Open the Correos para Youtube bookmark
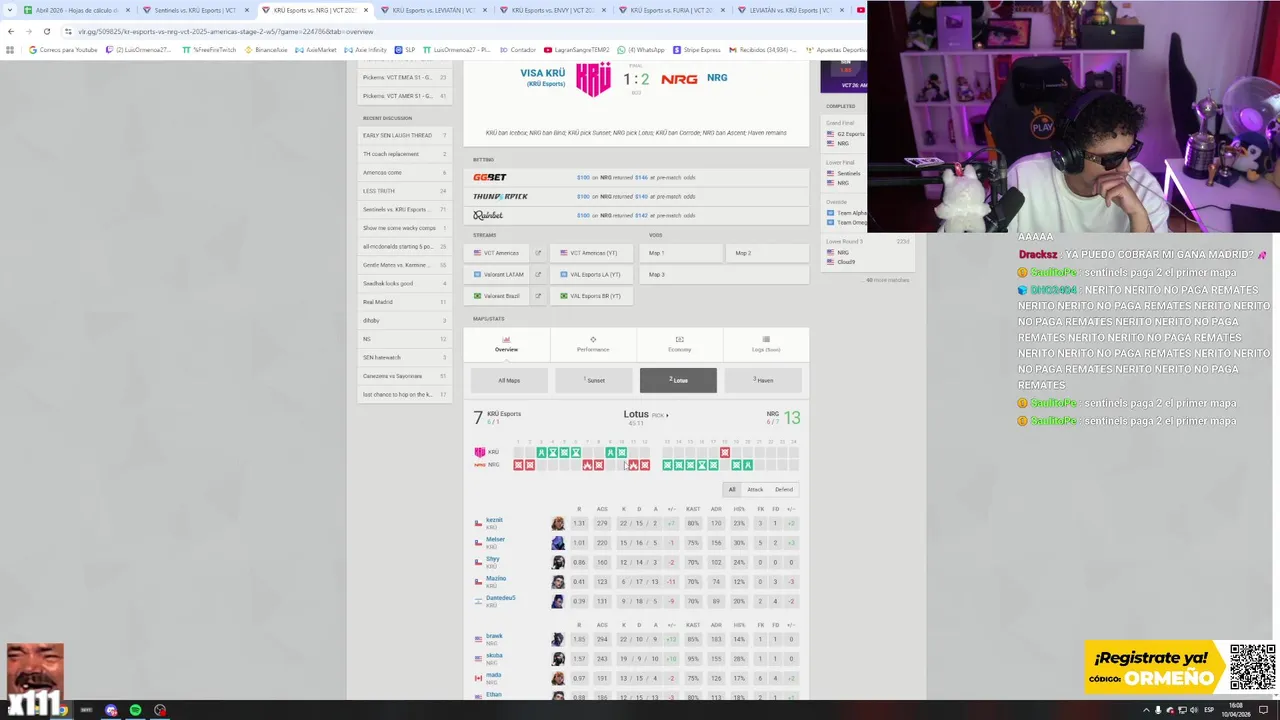Screen dimensions: 1280x720 tap(63, 49)
